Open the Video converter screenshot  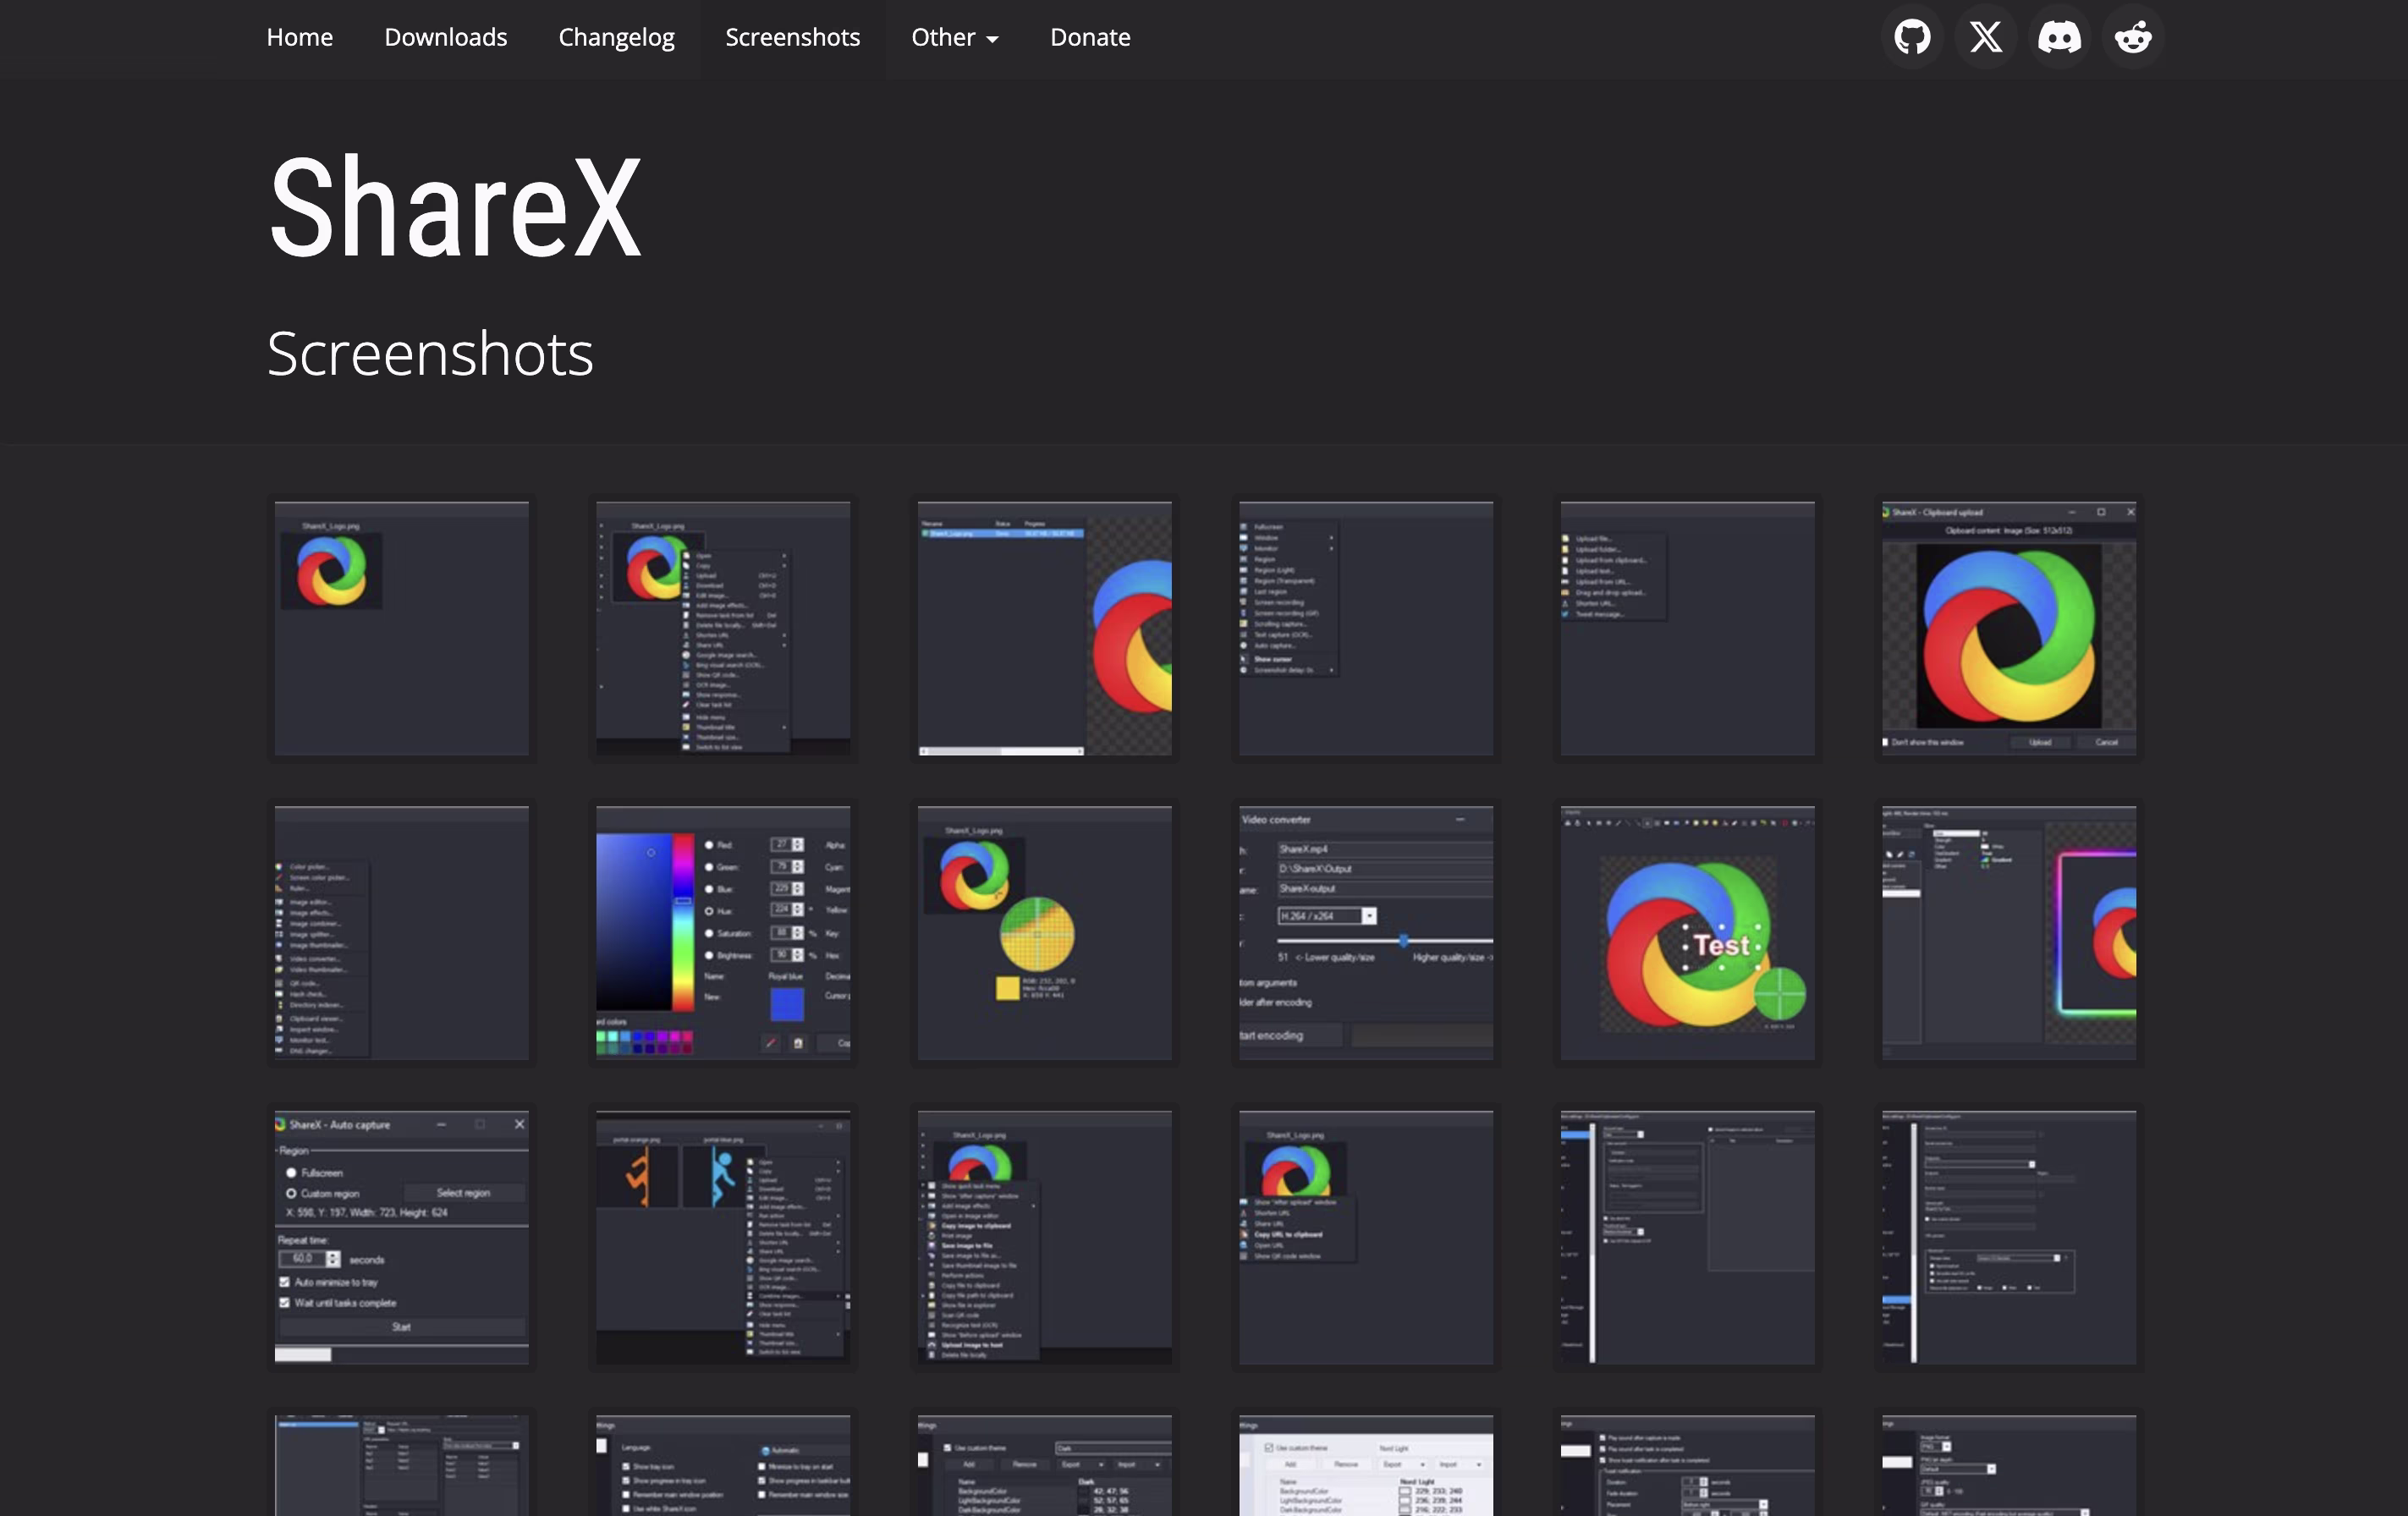coord(1365,932)
